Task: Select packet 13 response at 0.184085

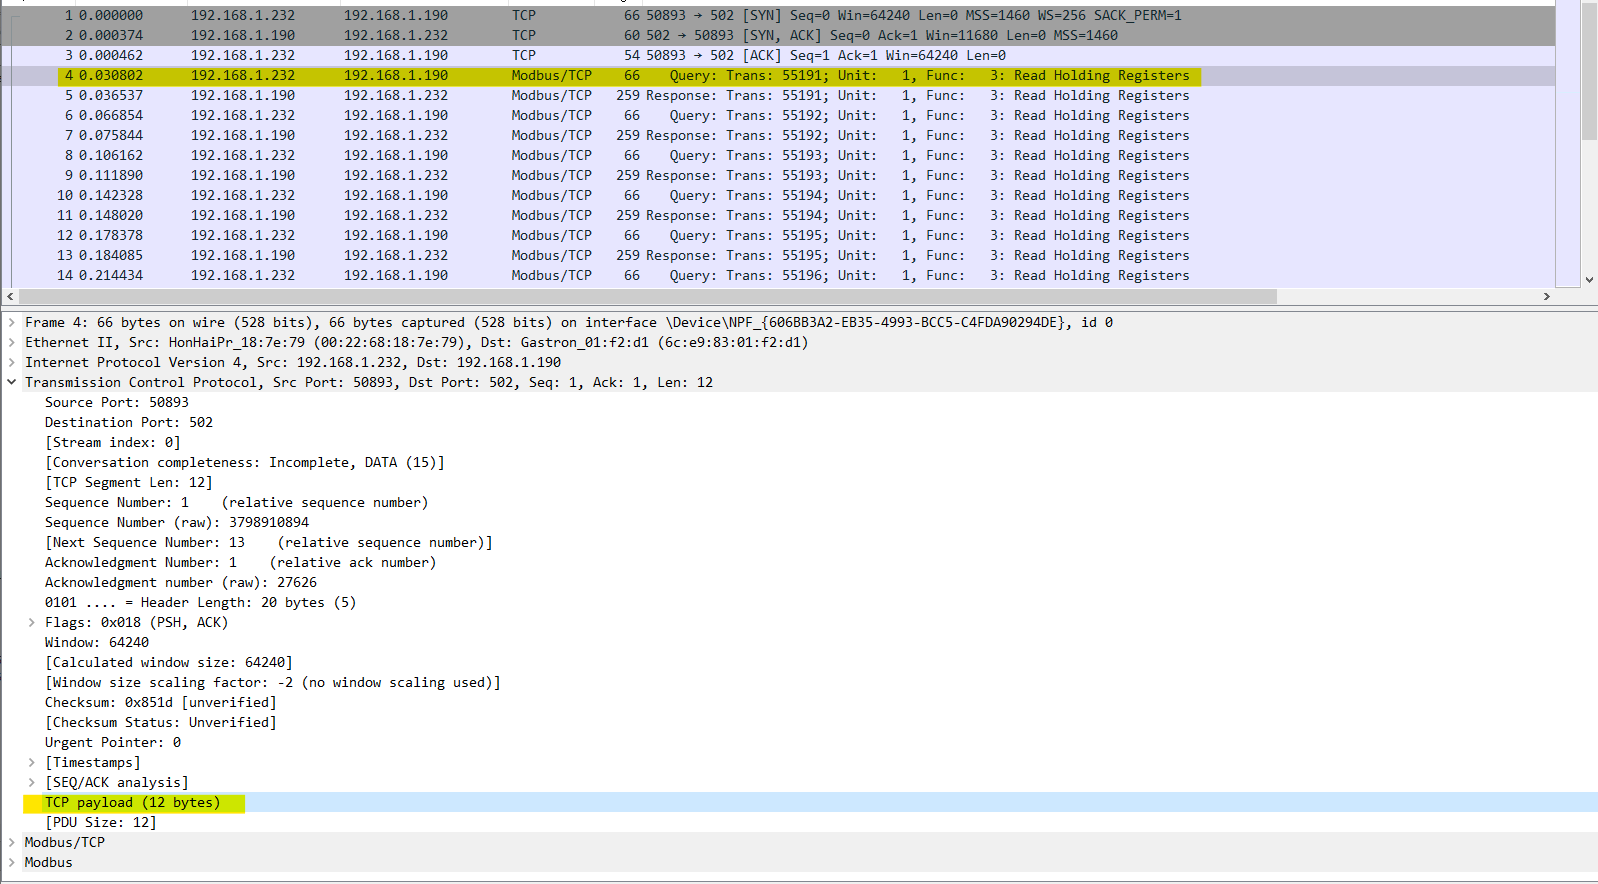Action: coord(778,255)
